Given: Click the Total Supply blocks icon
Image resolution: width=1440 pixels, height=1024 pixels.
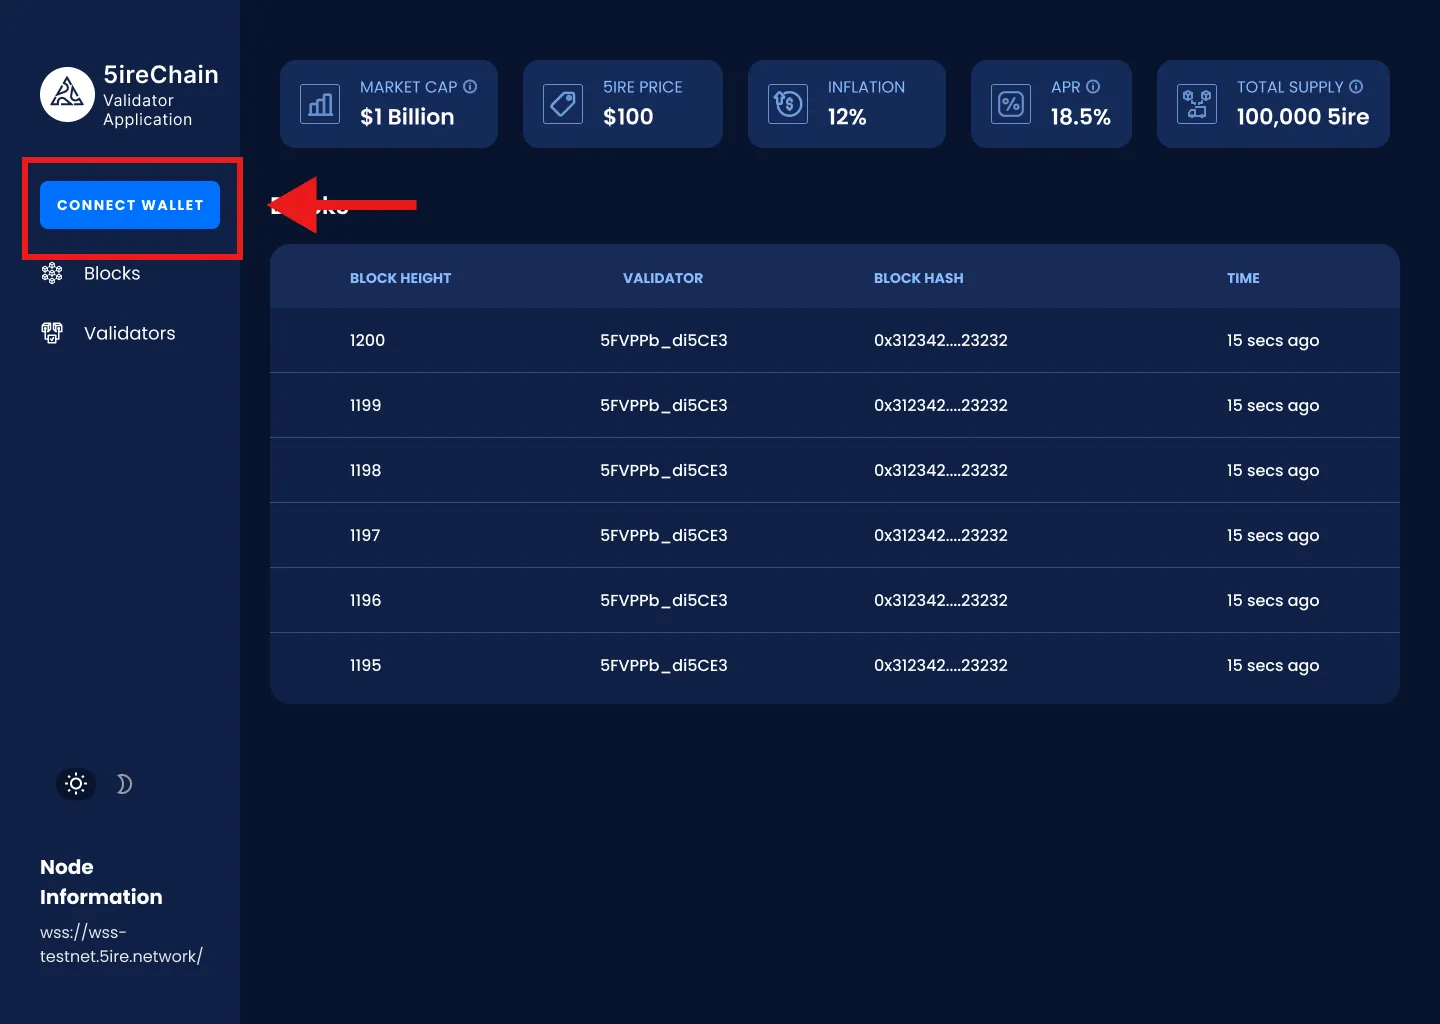Looking at the screenshot, I should (x=1197, y=104).
